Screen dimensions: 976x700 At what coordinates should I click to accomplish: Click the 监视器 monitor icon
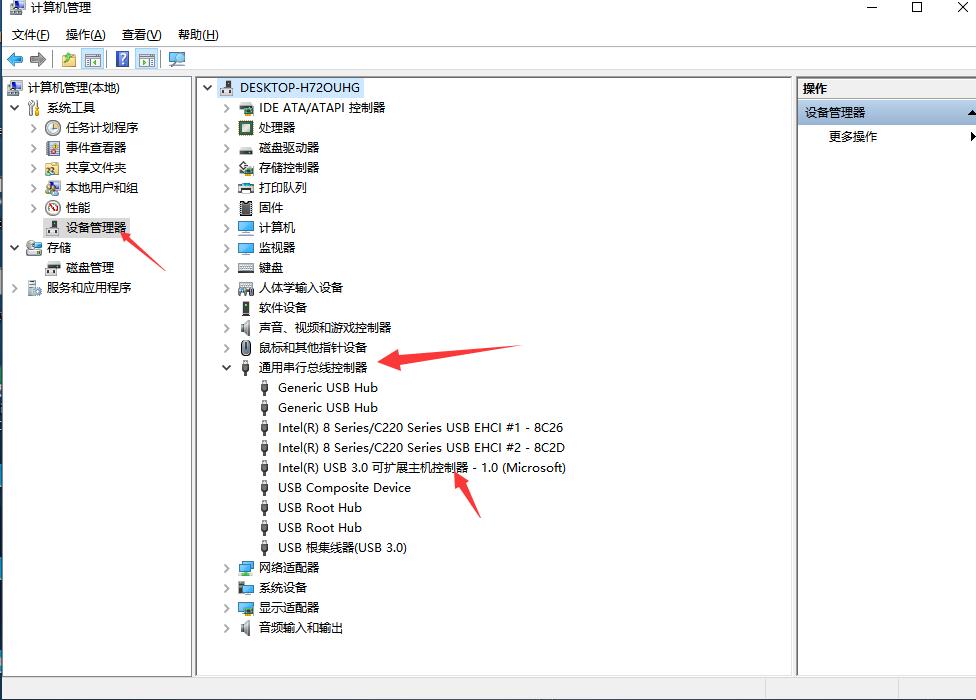point(246,248)
